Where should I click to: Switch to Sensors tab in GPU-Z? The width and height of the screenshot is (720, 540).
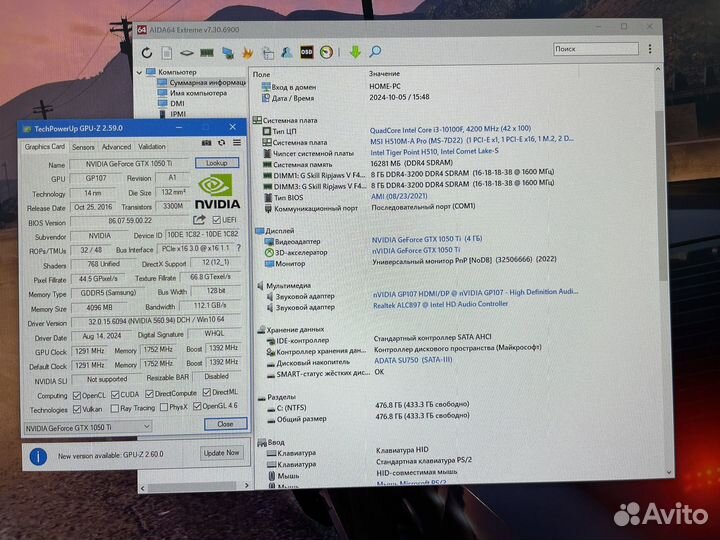83,147
